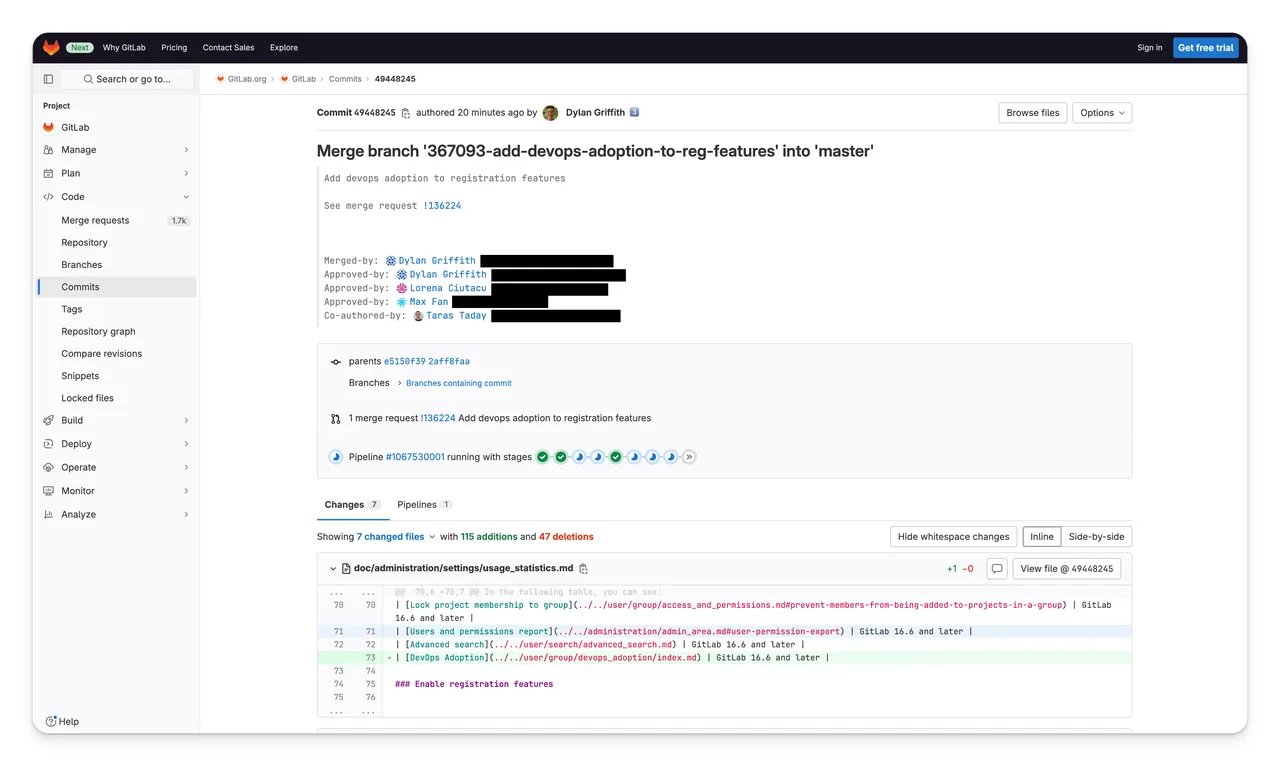Click the Manage section icon
Screen dimensions: 1280x766
[x=48, y=150]
